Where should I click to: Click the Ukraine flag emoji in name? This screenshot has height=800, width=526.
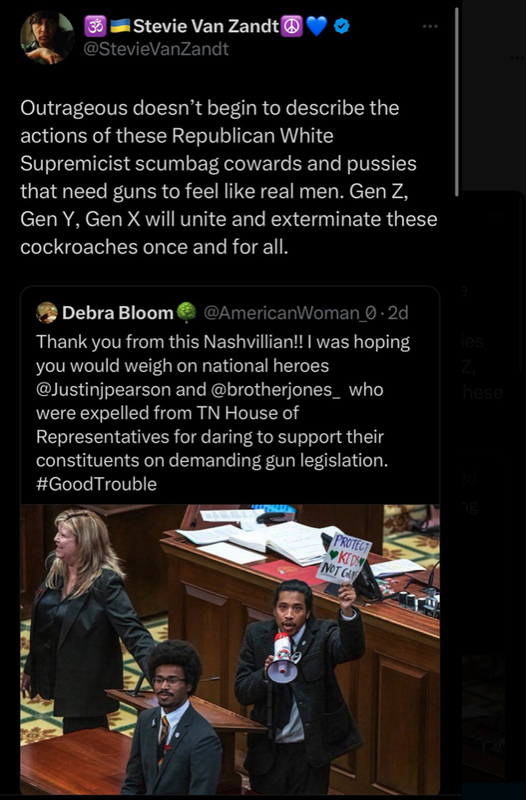point(120,26)
